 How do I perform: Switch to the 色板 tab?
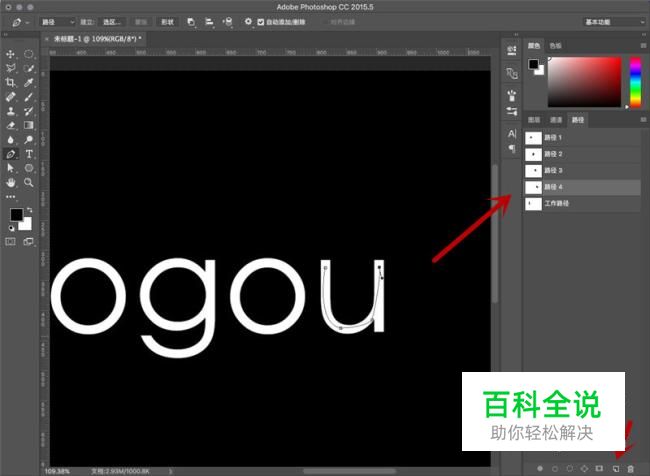tap(555, 46)
